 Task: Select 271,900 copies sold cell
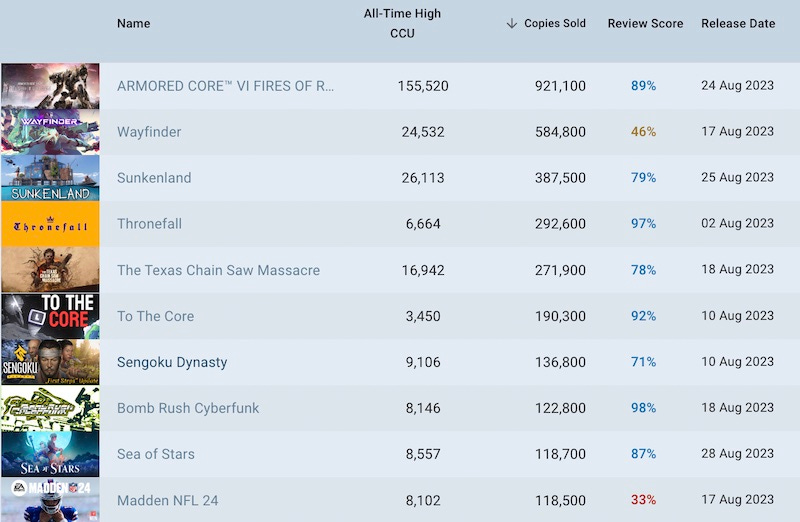[x=560, y=270]
